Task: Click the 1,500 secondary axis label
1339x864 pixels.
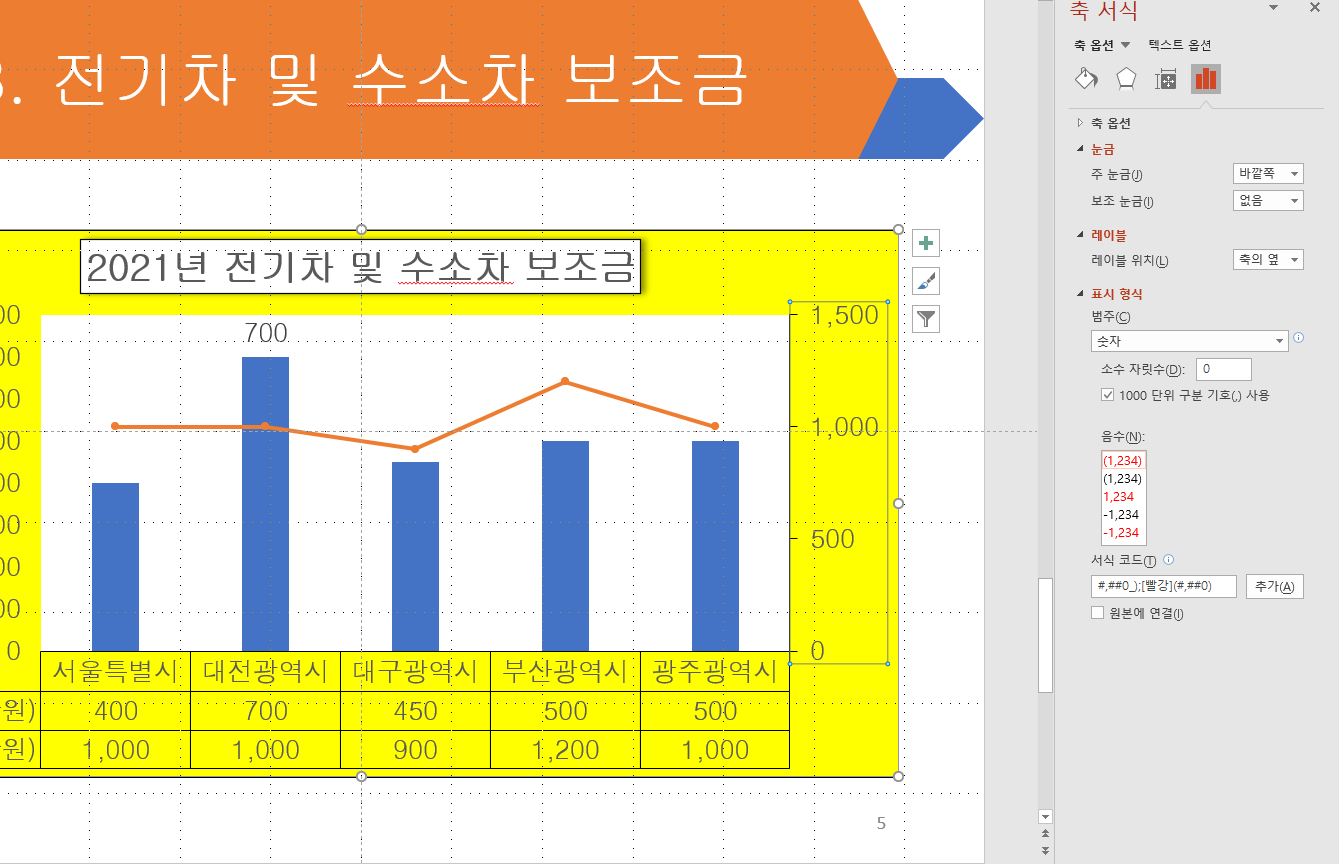Action: click(846, 316)
